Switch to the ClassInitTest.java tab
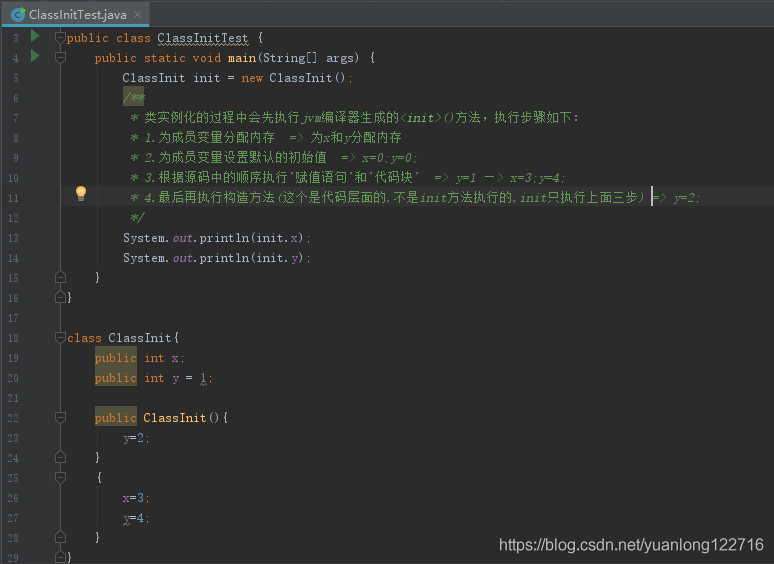 coord(76,15)
